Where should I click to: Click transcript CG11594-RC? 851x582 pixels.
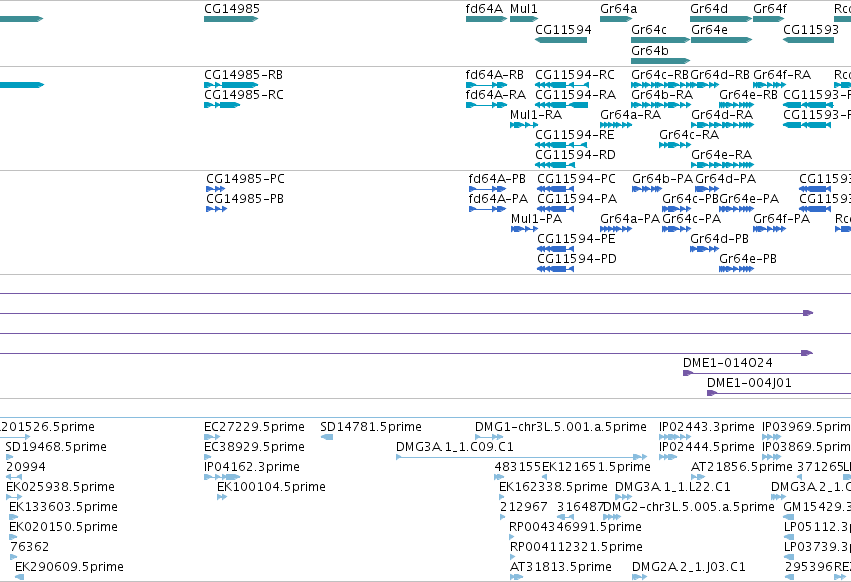click(562, 85)
